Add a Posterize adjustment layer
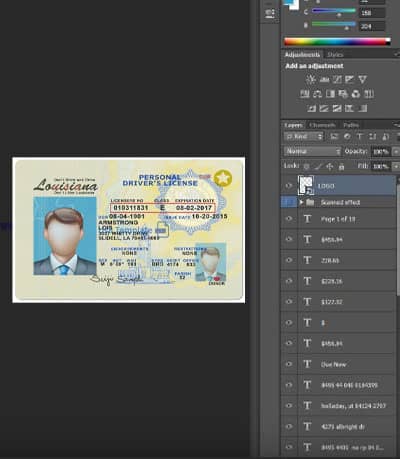 (x=324, y=108)
